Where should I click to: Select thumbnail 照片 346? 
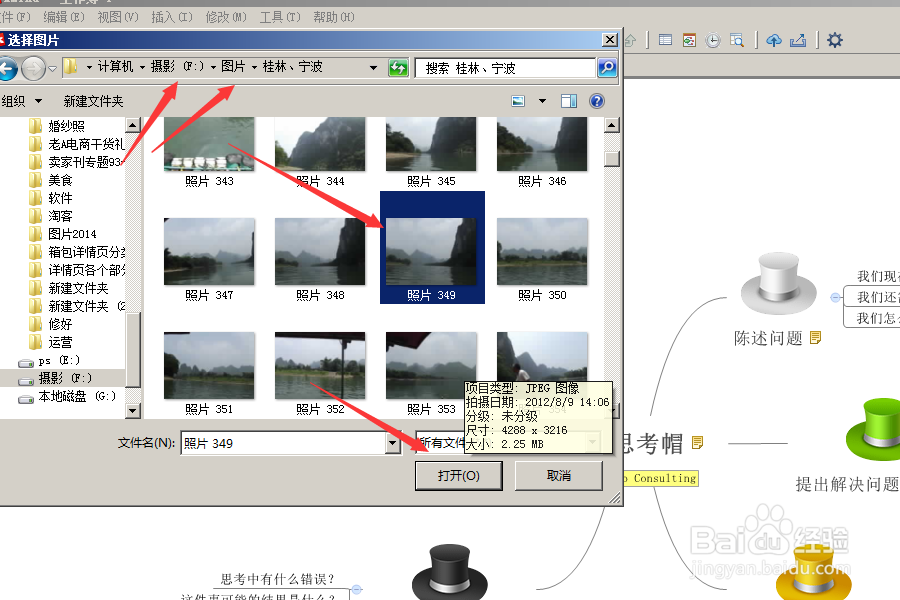click(x=542, y=152)
